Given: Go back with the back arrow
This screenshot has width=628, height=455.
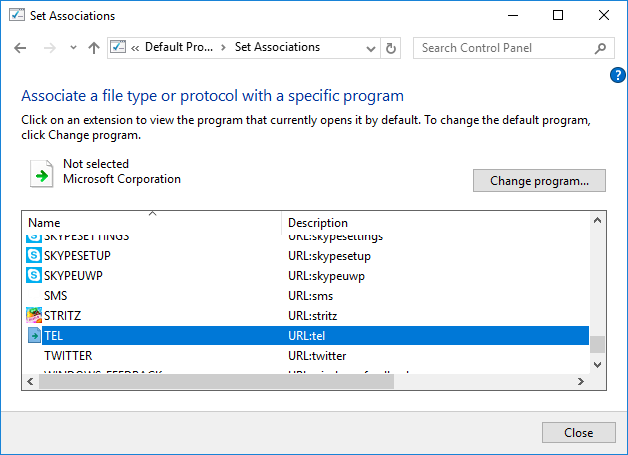Looking at the screenshot, I should click(x=20, y=48).
